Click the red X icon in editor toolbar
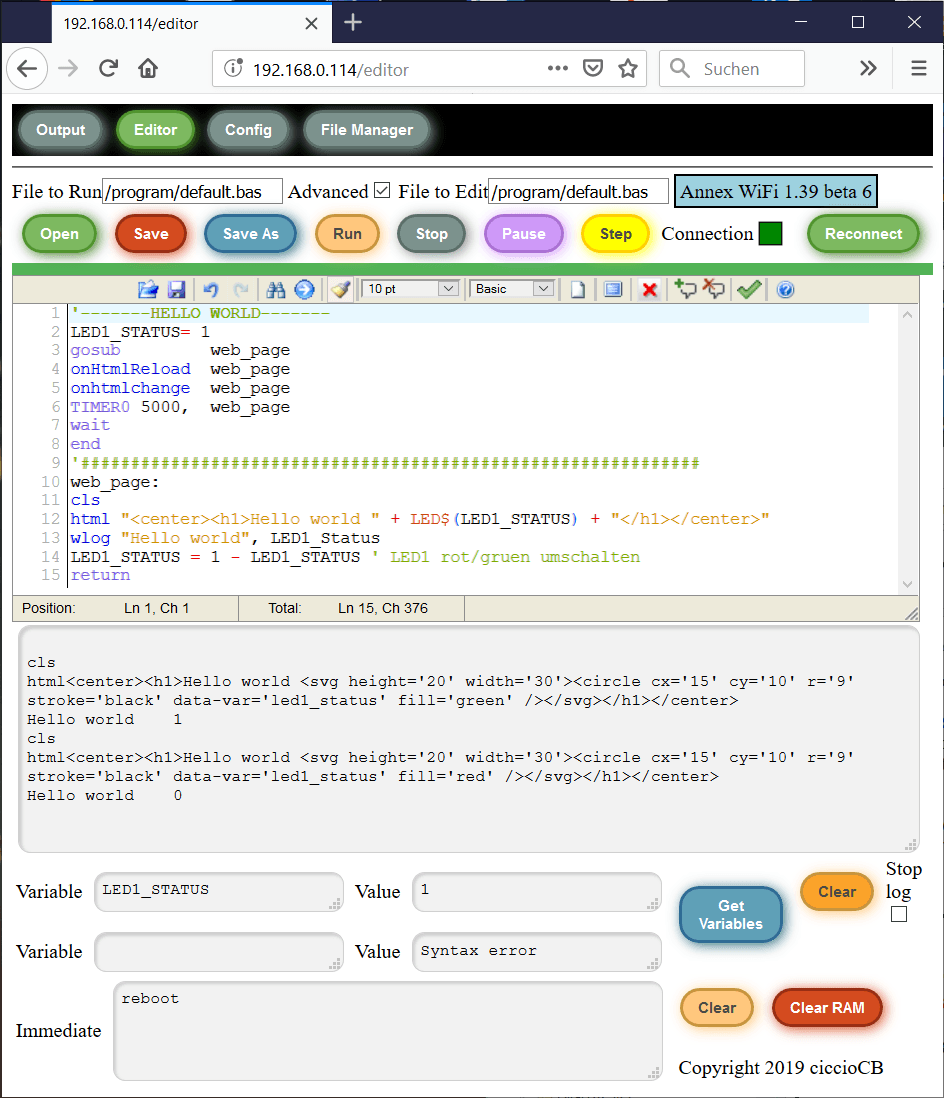This screenshot has height=1098, width=944. click(649, 289)
